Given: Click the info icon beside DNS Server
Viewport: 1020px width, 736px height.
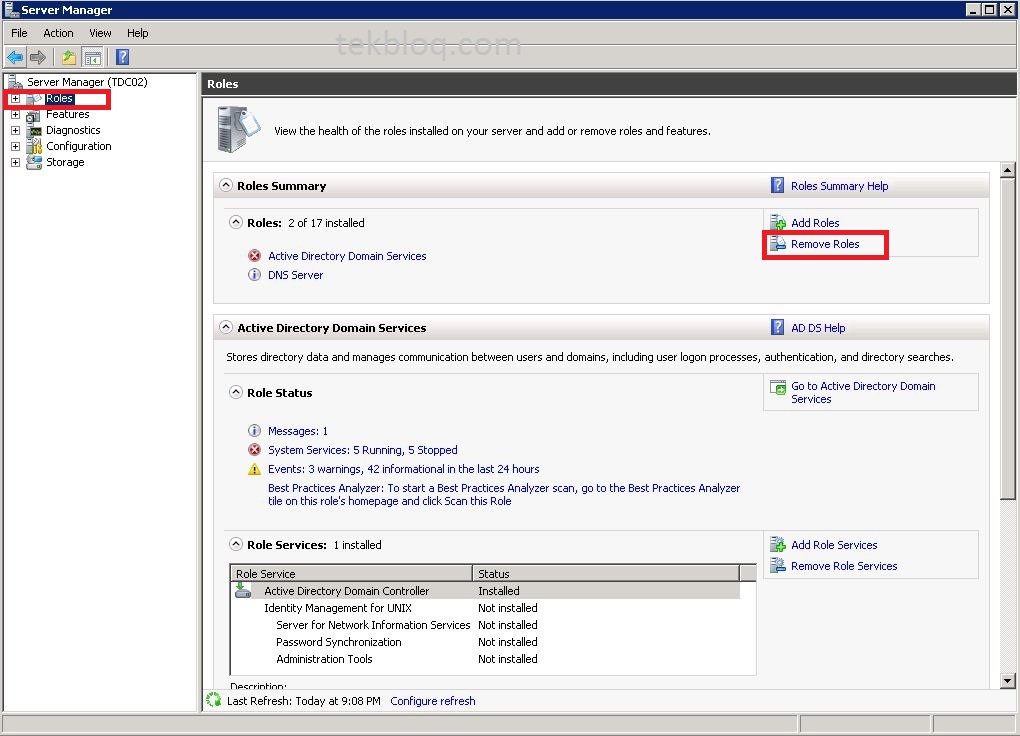Looking at the screenshot, I should click(x=254, y=275).
